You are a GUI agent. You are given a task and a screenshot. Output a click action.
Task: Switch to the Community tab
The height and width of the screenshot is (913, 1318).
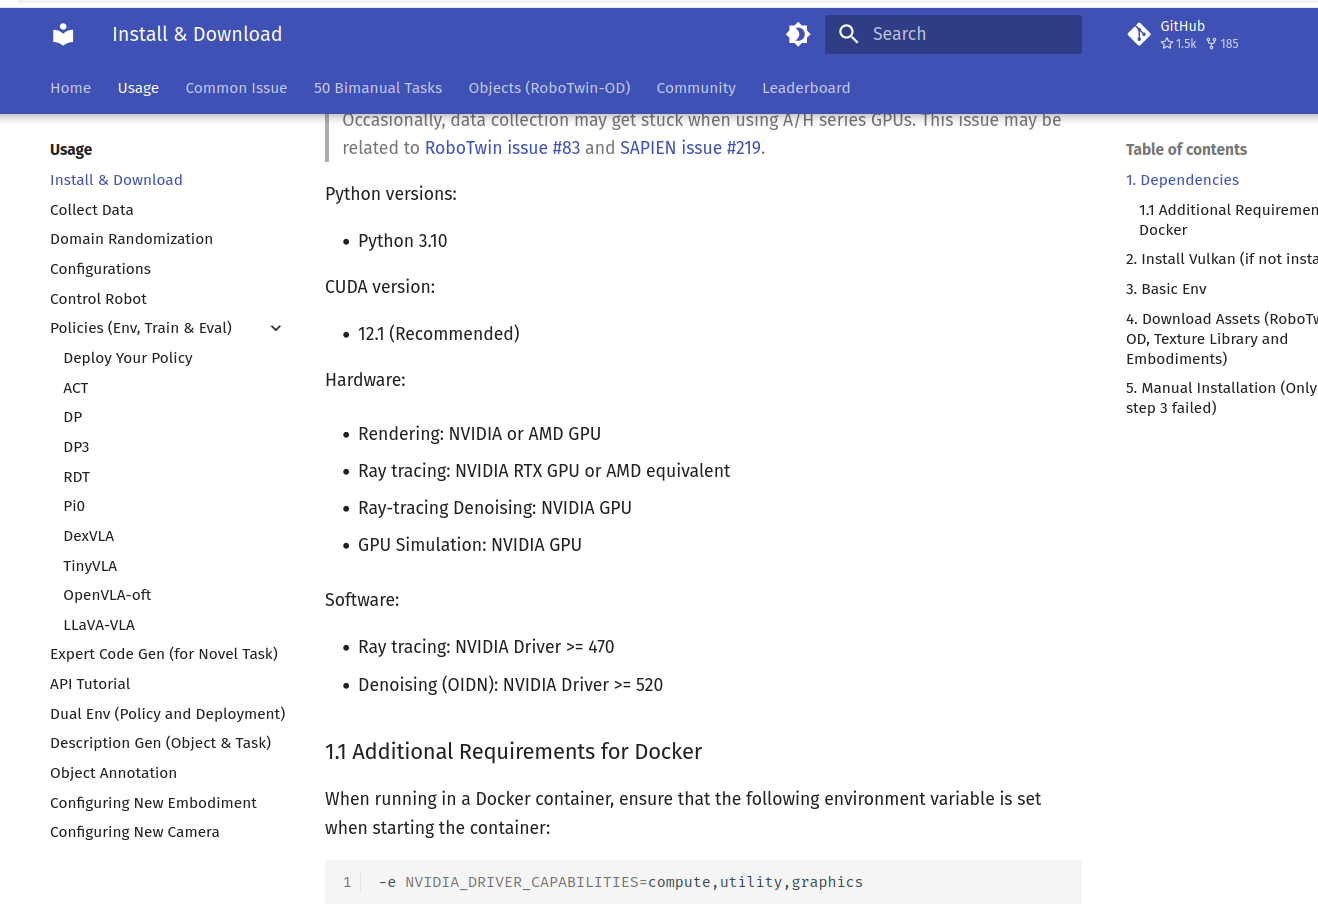click(x=696, y=88)
